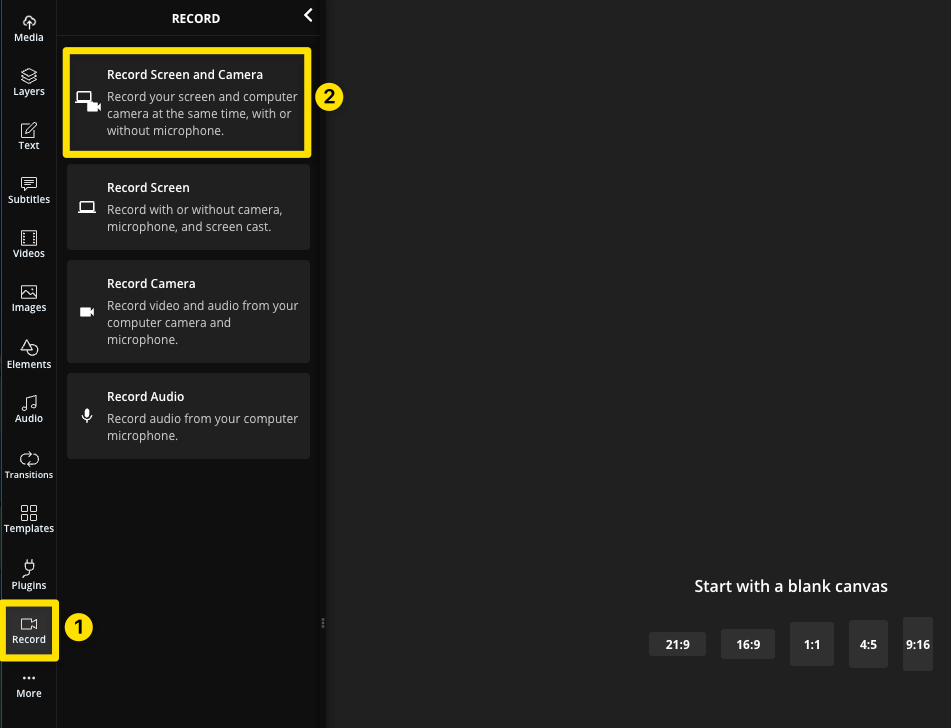Choose the Record Screen option
Image resolution: width=951 pixels, height=728 pixels.
188,207
